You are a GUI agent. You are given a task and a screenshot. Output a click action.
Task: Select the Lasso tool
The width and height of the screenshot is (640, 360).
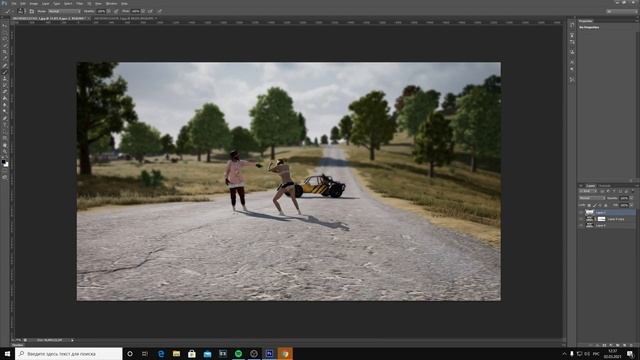(5, 39)
